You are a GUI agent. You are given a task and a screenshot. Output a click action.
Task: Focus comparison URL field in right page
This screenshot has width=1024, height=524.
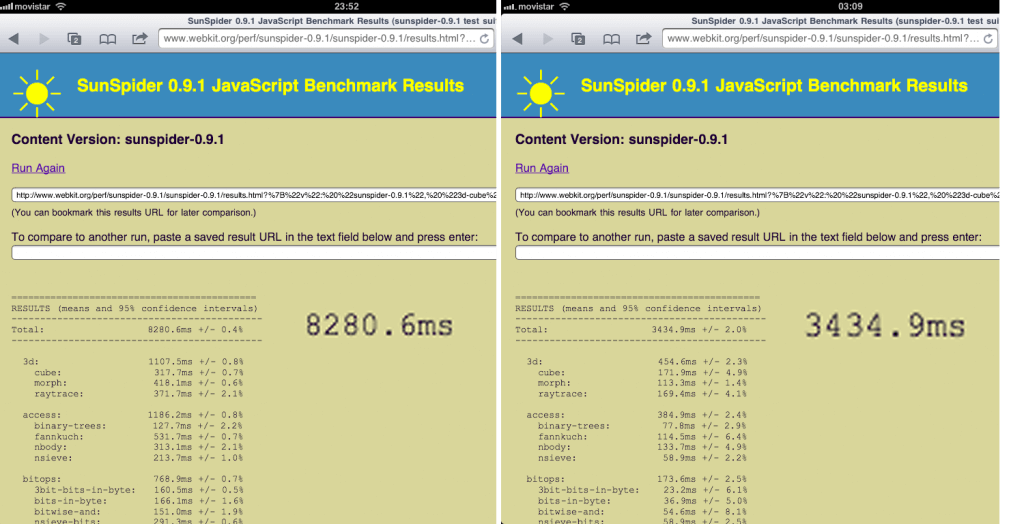pyautogui.click(x=758, y=252)
